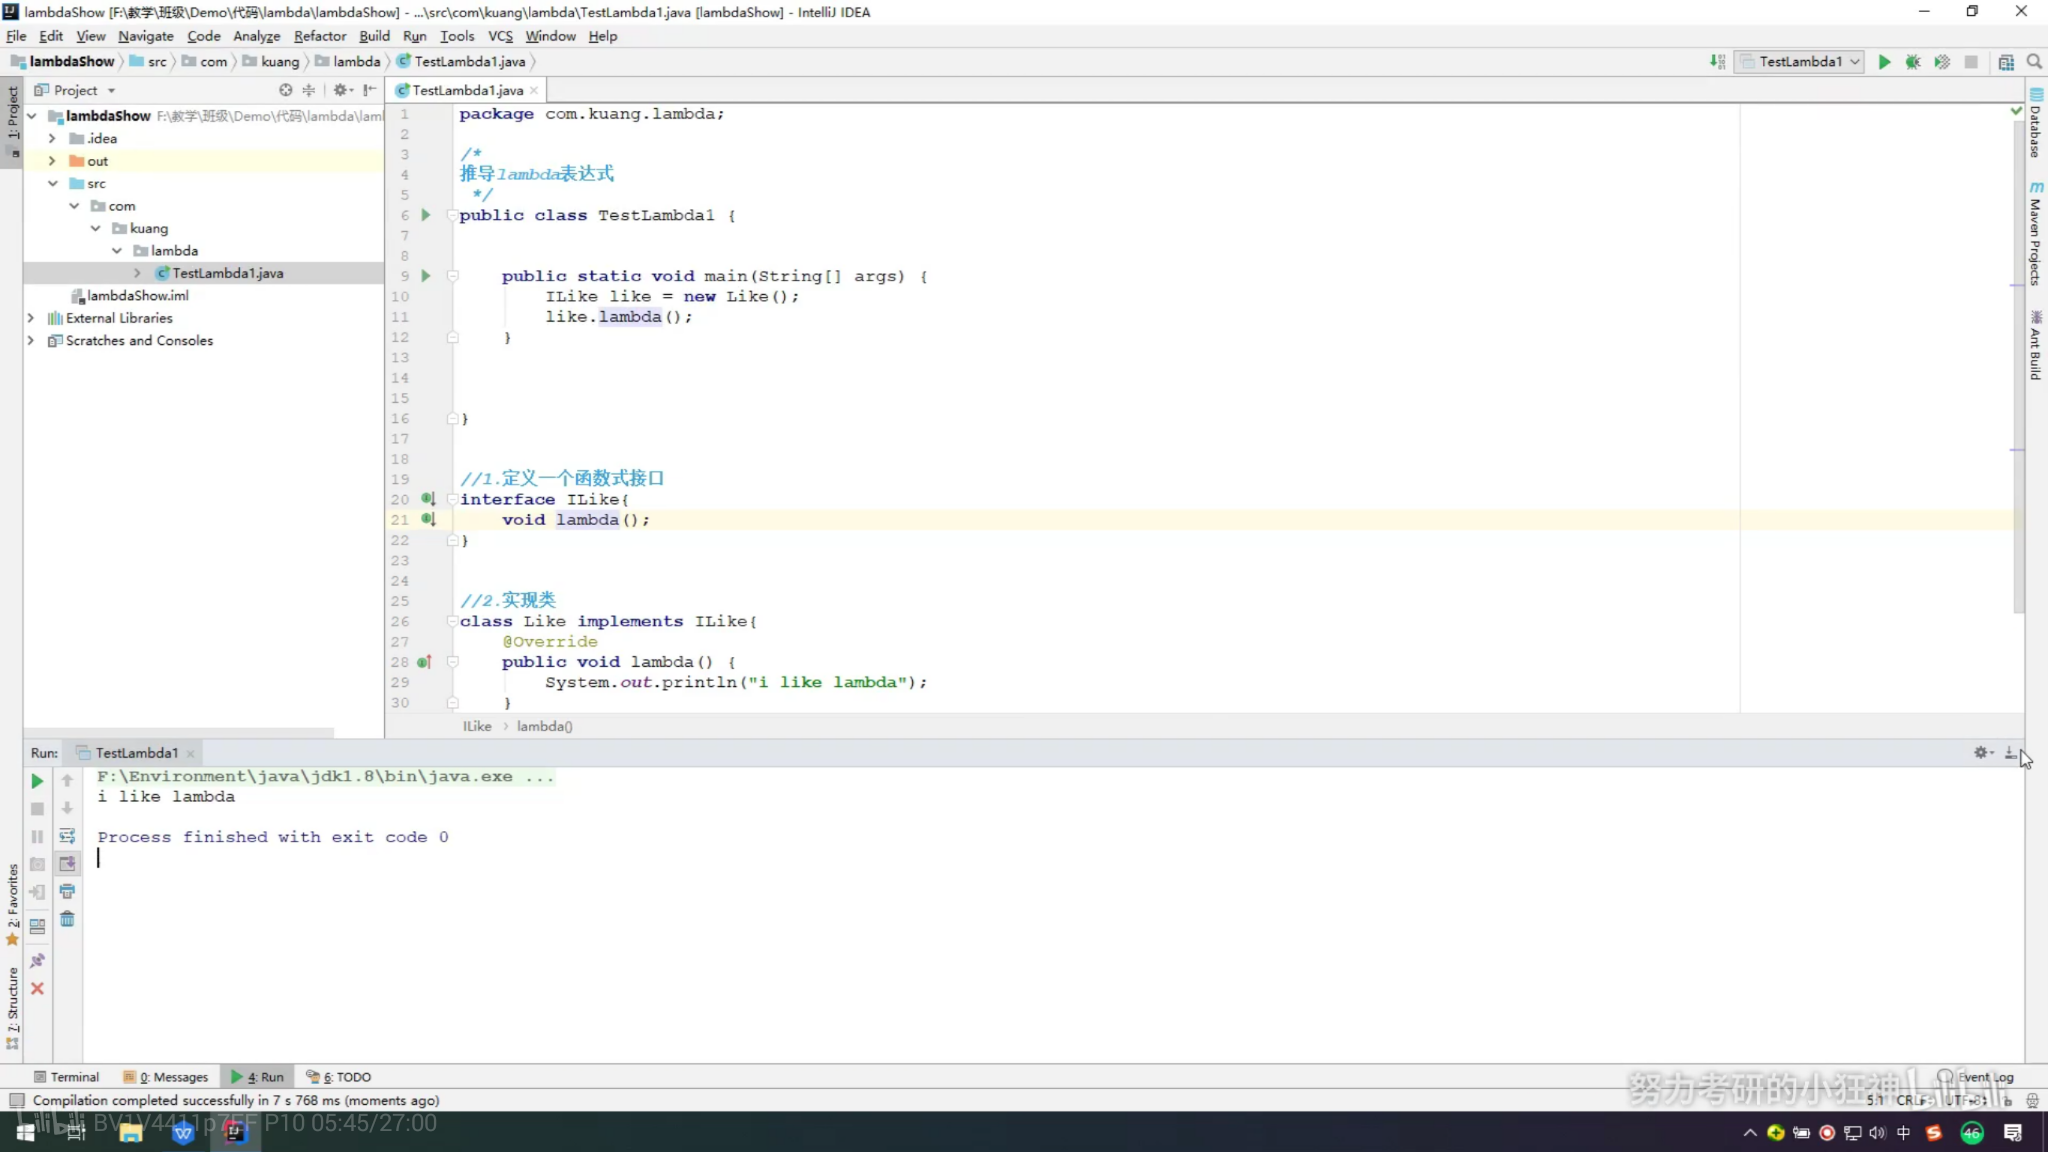Toggle scroll to end in Run console
This screenshot has width=2048, height=1152.
point(67,864)
